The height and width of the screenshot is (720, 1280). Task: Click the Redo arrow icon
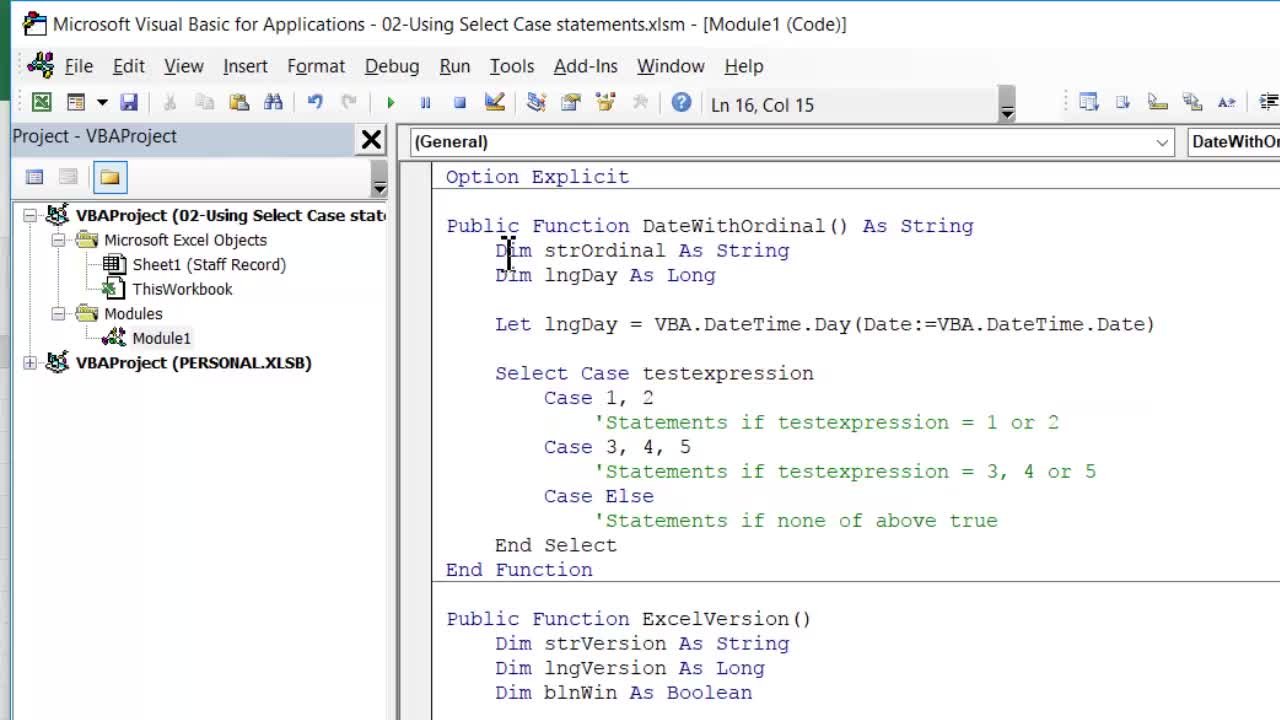pos(349,102)
